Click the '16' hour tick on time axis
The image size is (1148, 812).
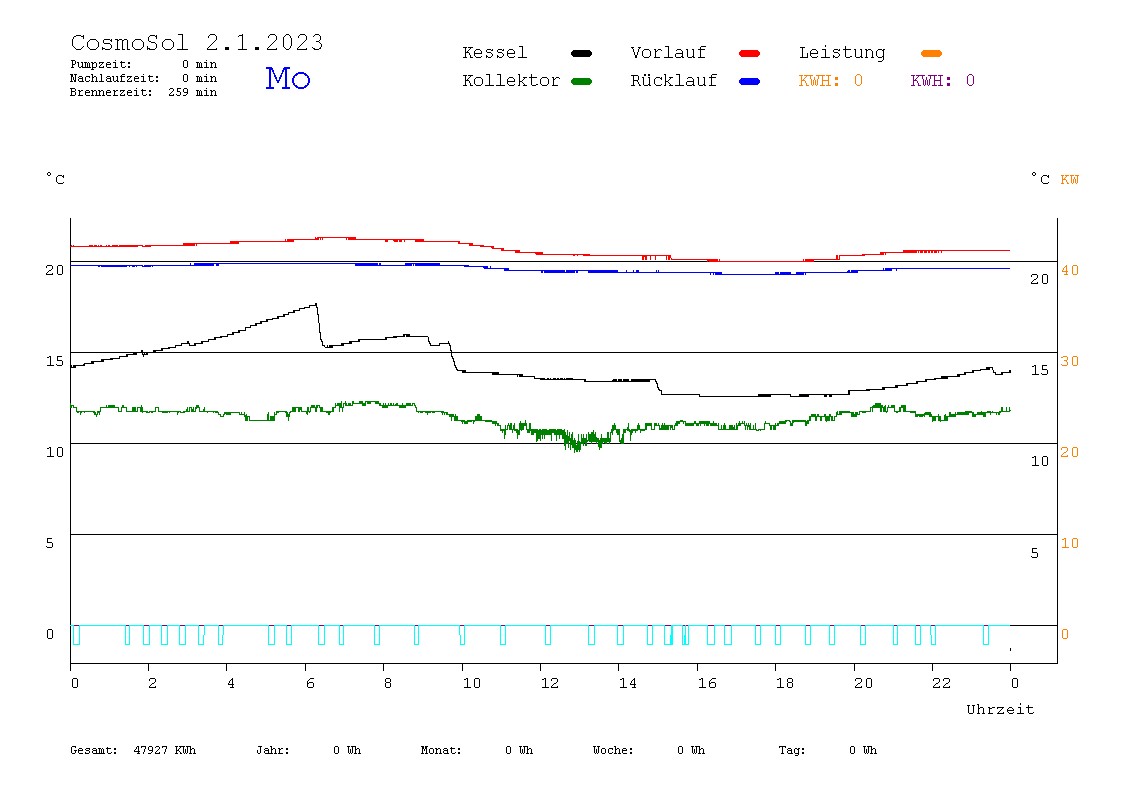point(707,683)
